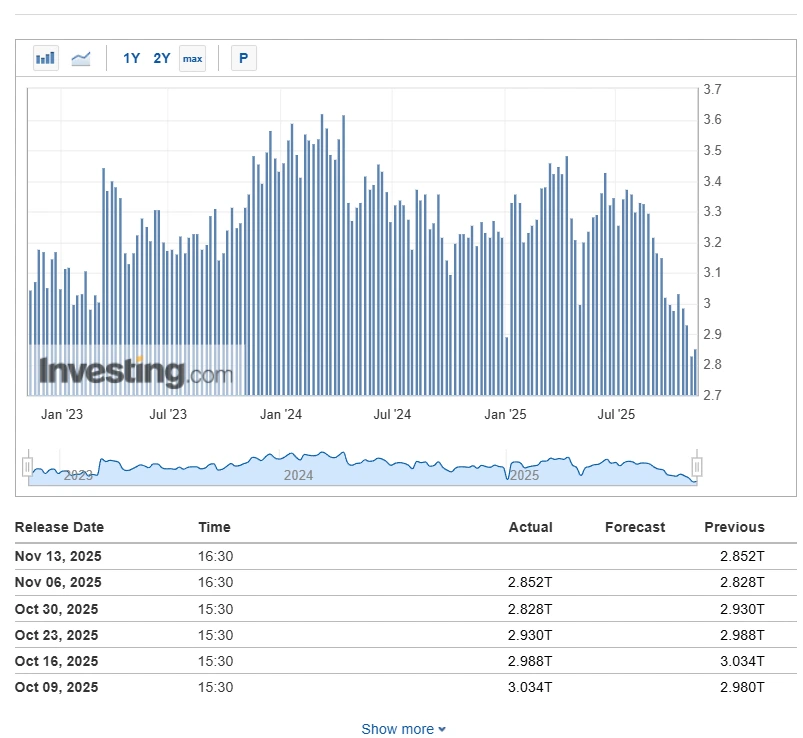
Task: Click time 15:30 in Oct 30 row
Action: pos(216,609)
